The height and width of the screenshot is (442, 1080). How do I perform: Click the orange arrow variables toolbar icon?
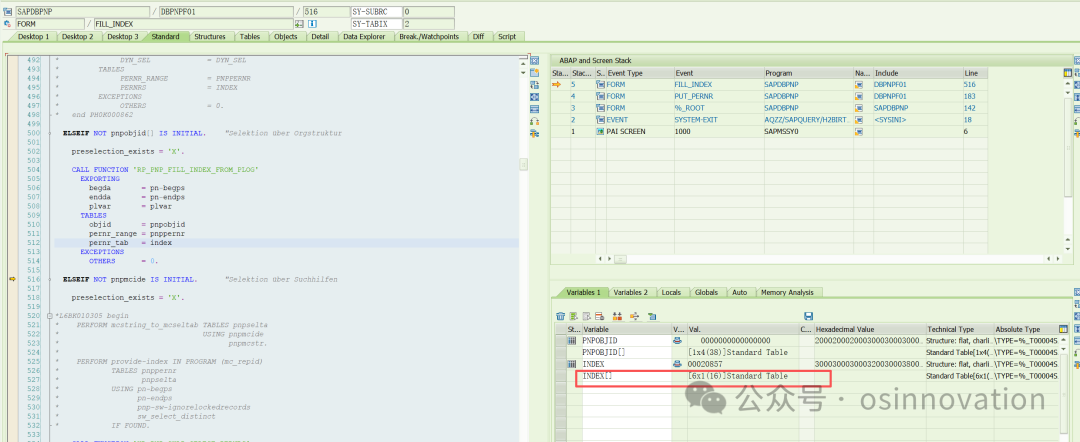[x=634, y=316]
